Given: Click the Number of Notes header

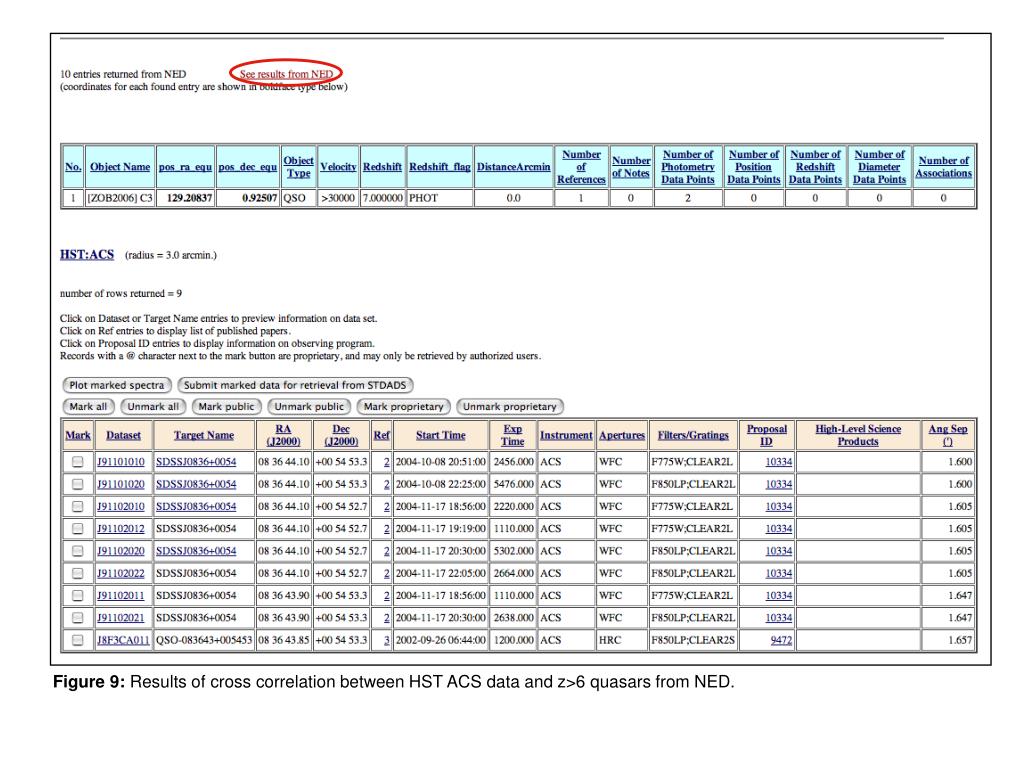Looking at the screenshot, I should point(631,167).
